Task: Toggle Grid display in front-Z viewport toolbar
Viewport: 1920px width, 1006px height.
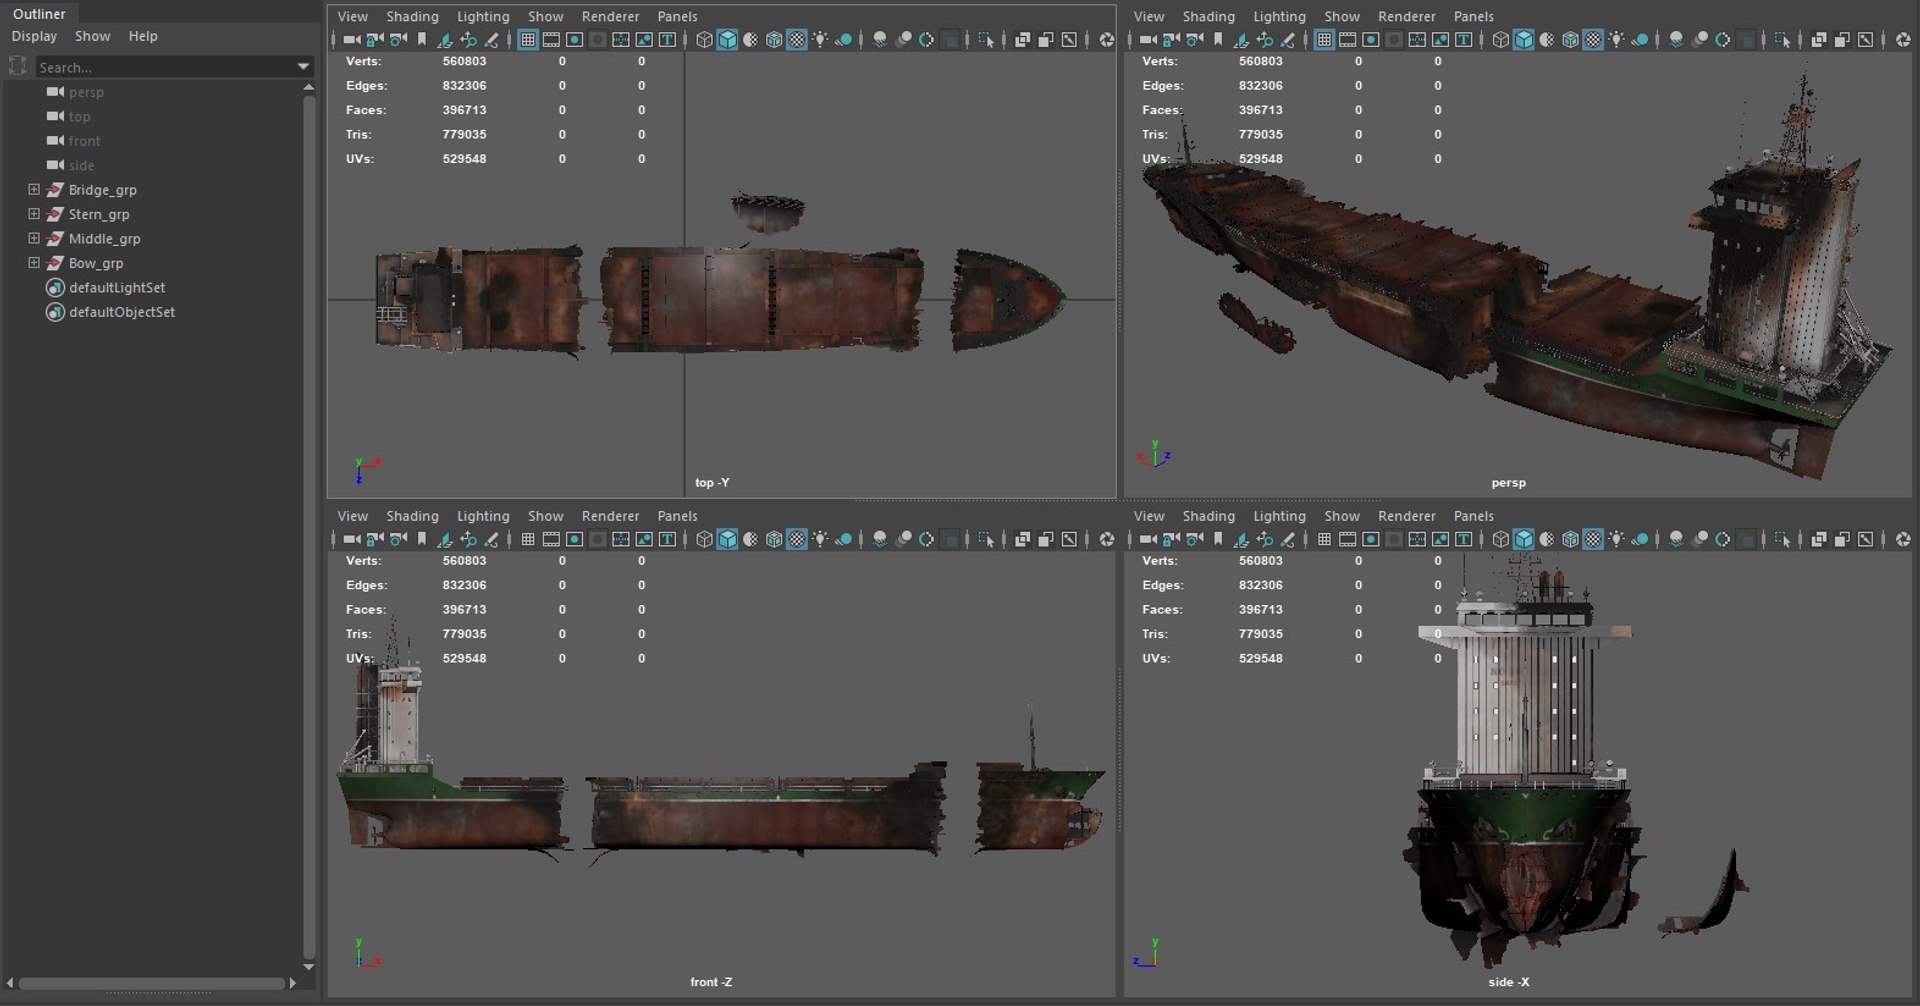Action: tap(527, 539)
